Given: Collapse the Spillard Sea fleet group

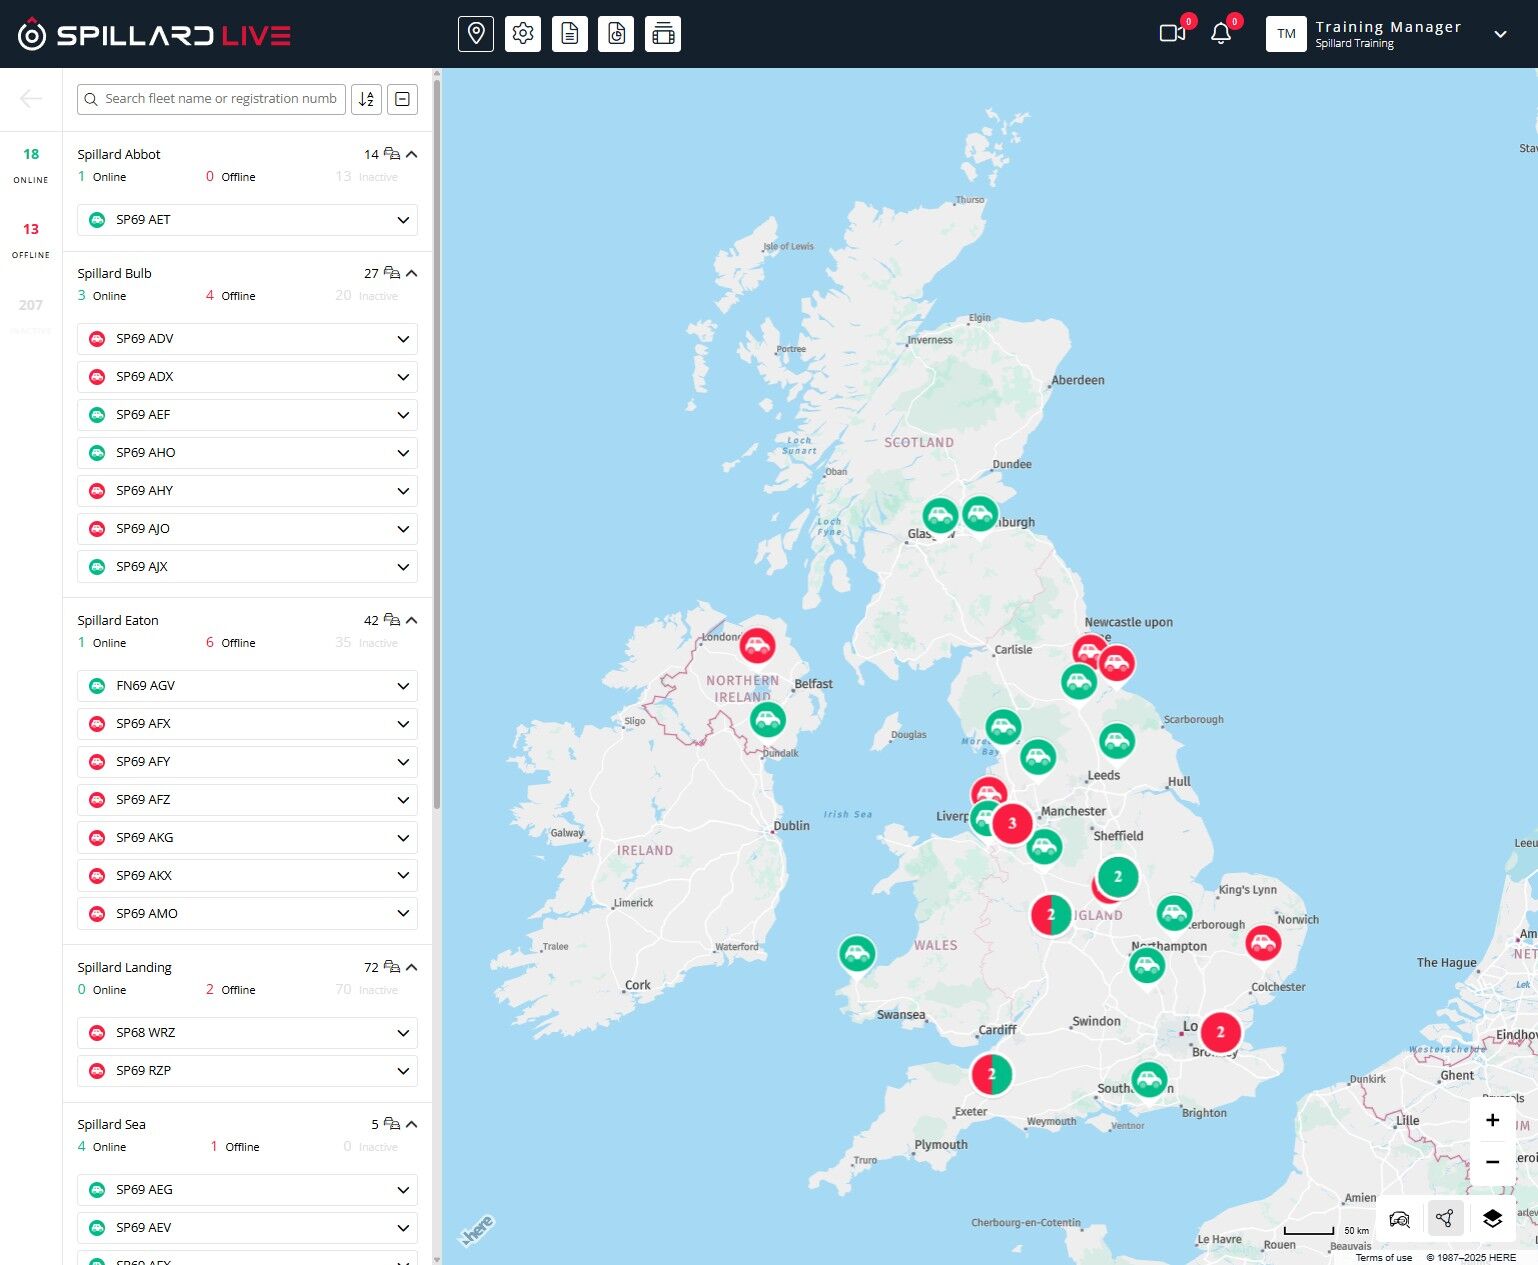Looking at the screenshot, I should click(x=412, y=1124).
